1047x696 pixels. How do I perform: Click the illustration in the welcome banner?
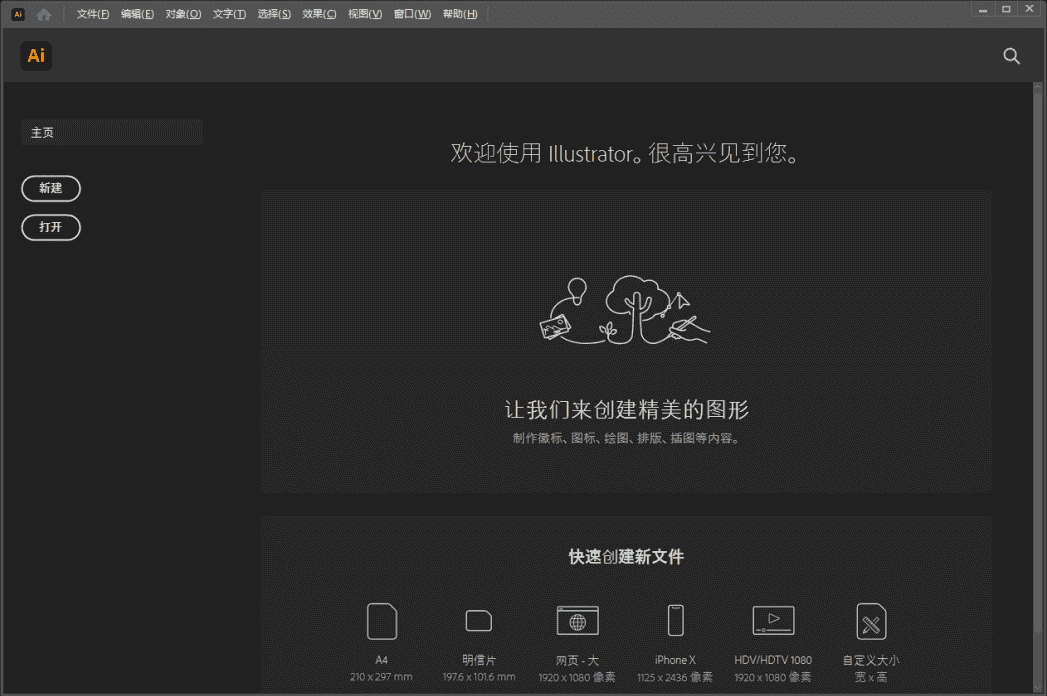[624, 313]
